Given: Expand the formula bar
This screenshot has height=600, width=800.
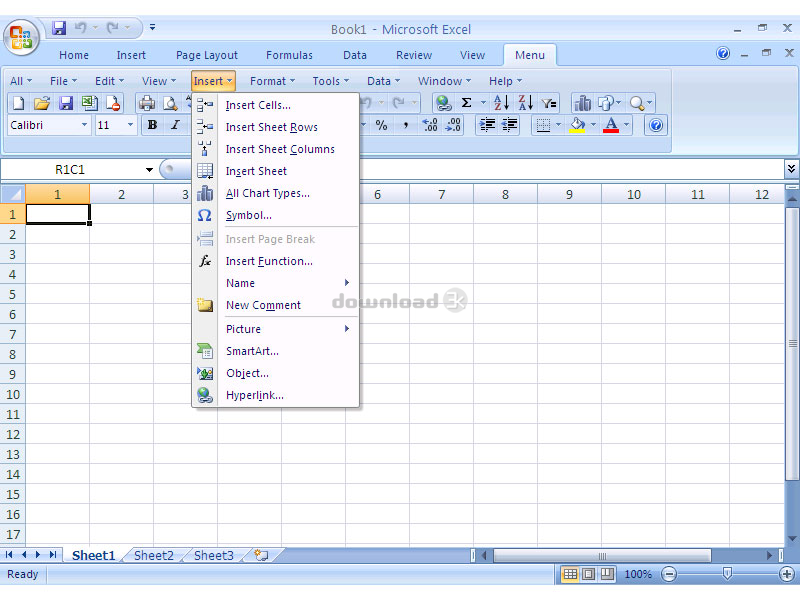Looking at the screenshot, I should (x=791, y=169).
